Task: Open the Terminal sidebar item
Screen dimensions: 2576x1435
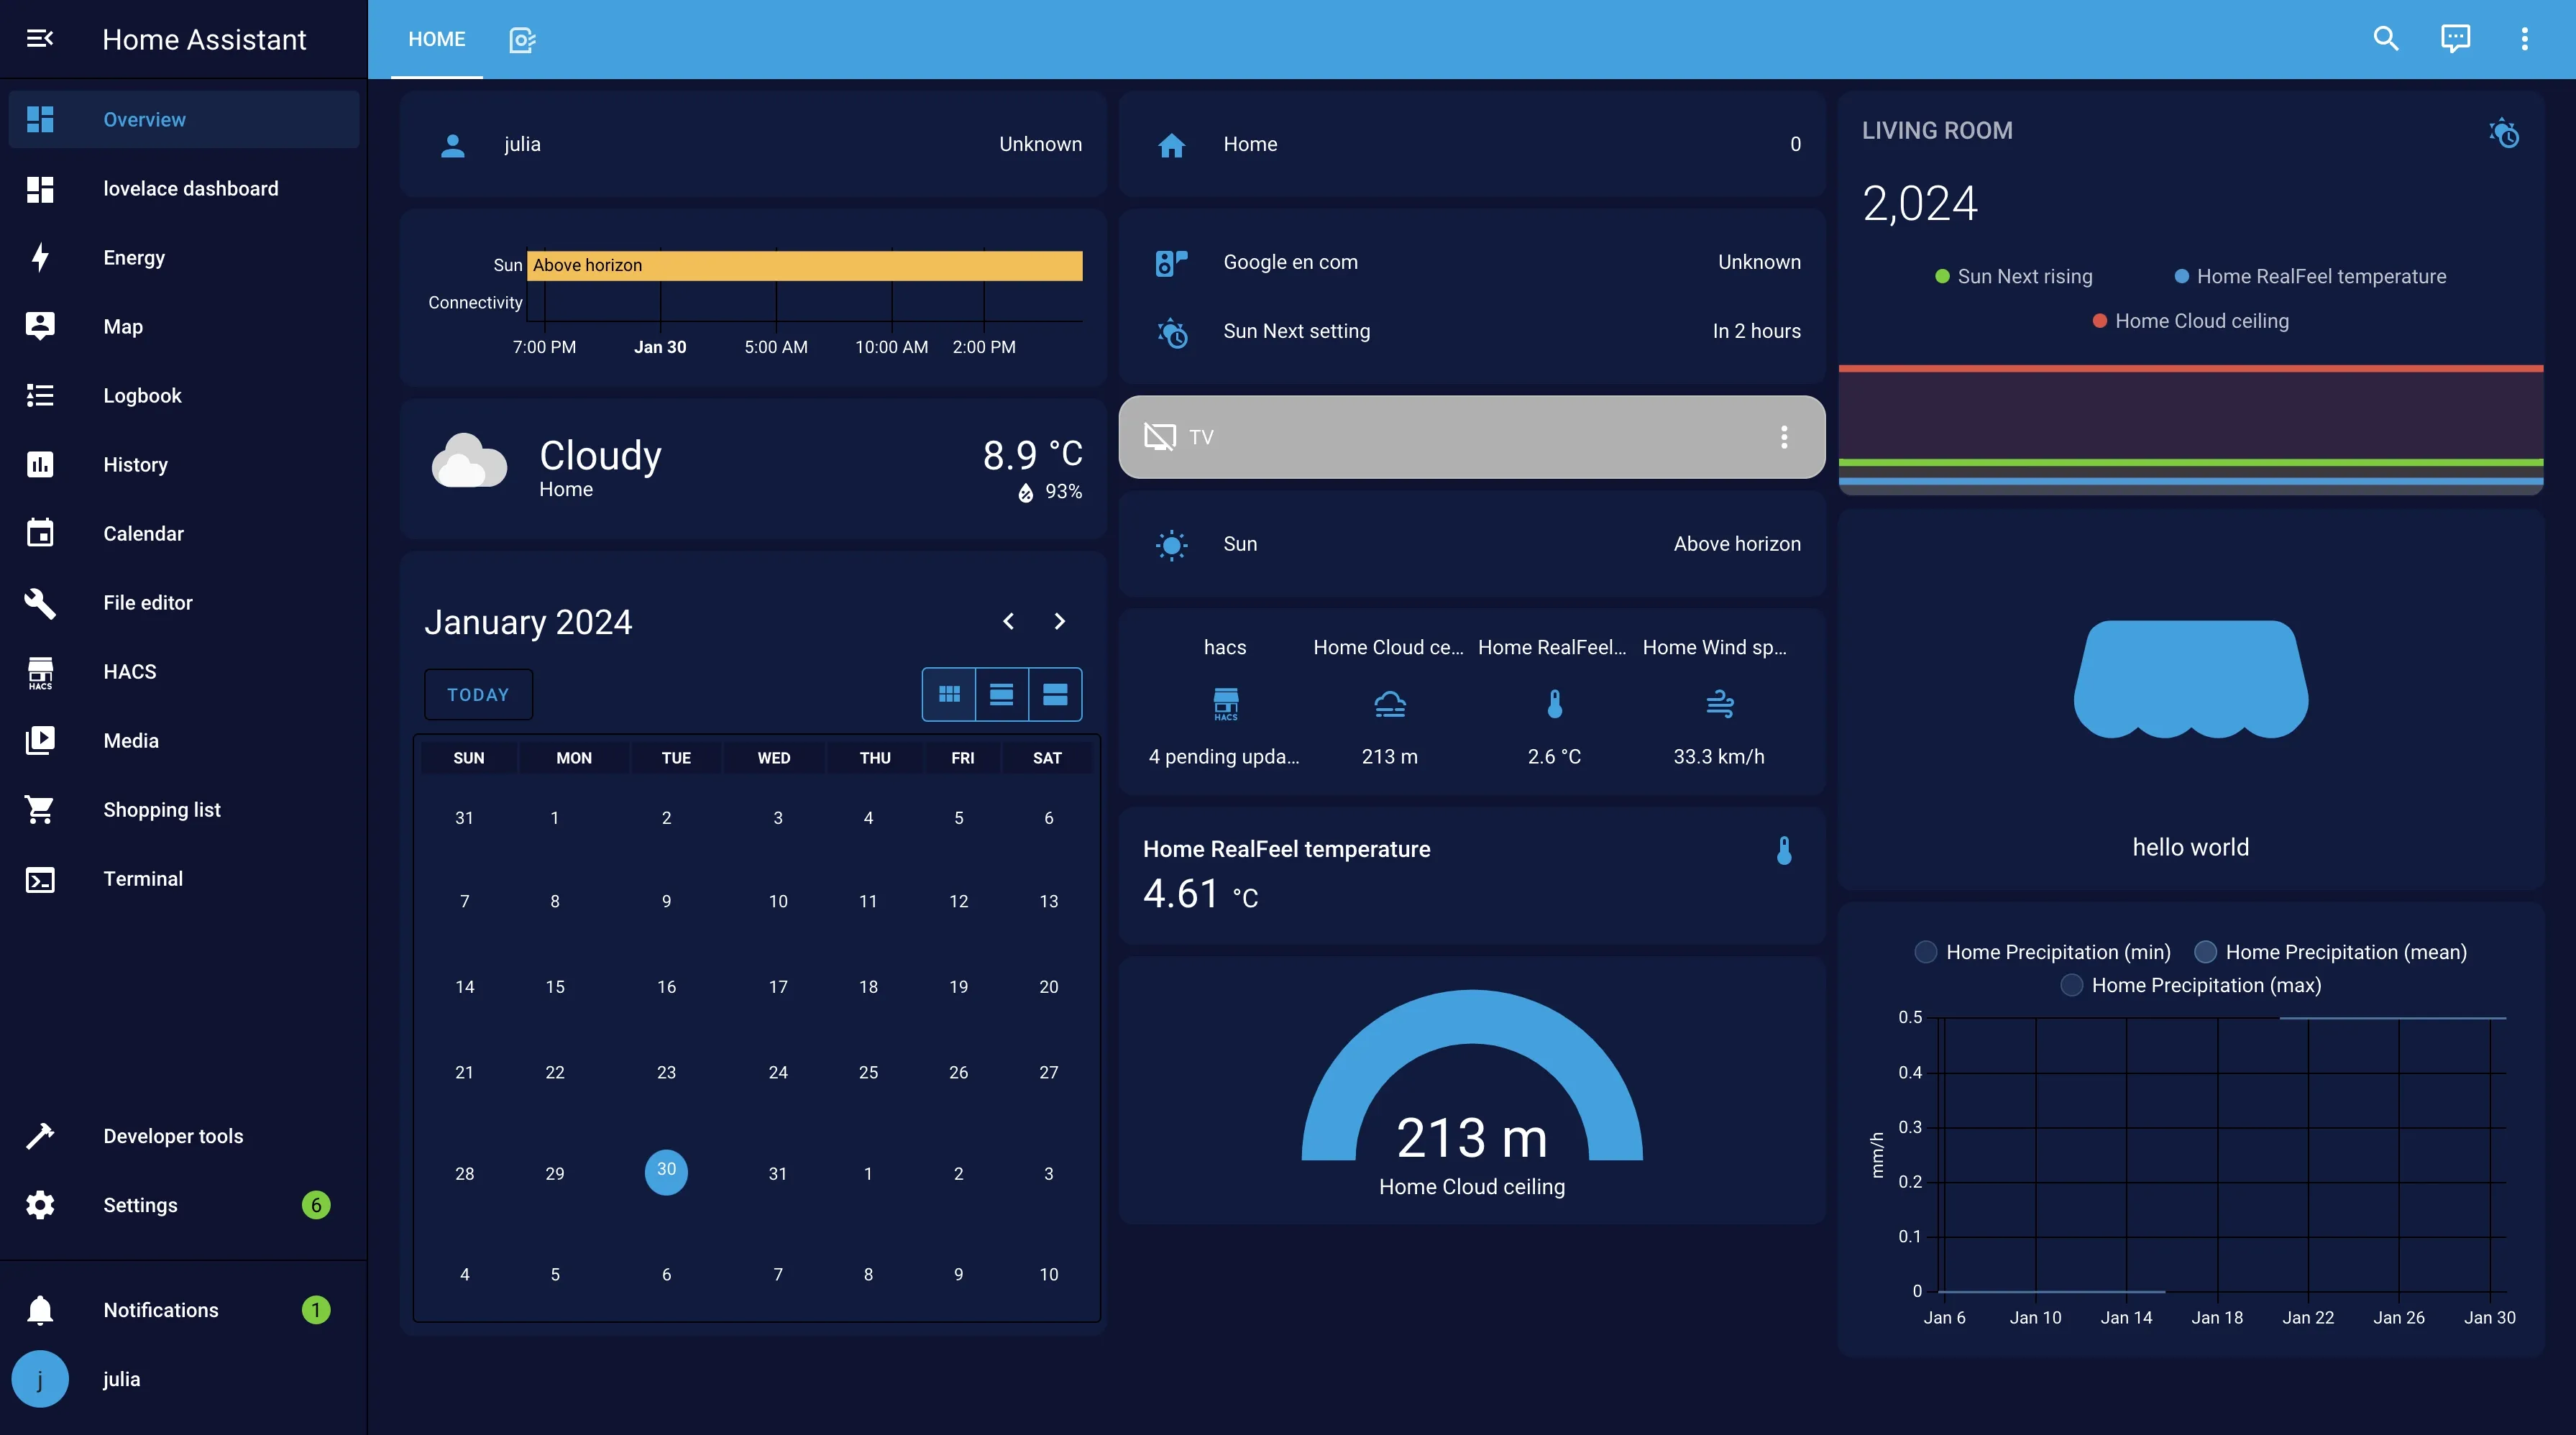Action: pyautogui.click(x=143, y=879)
